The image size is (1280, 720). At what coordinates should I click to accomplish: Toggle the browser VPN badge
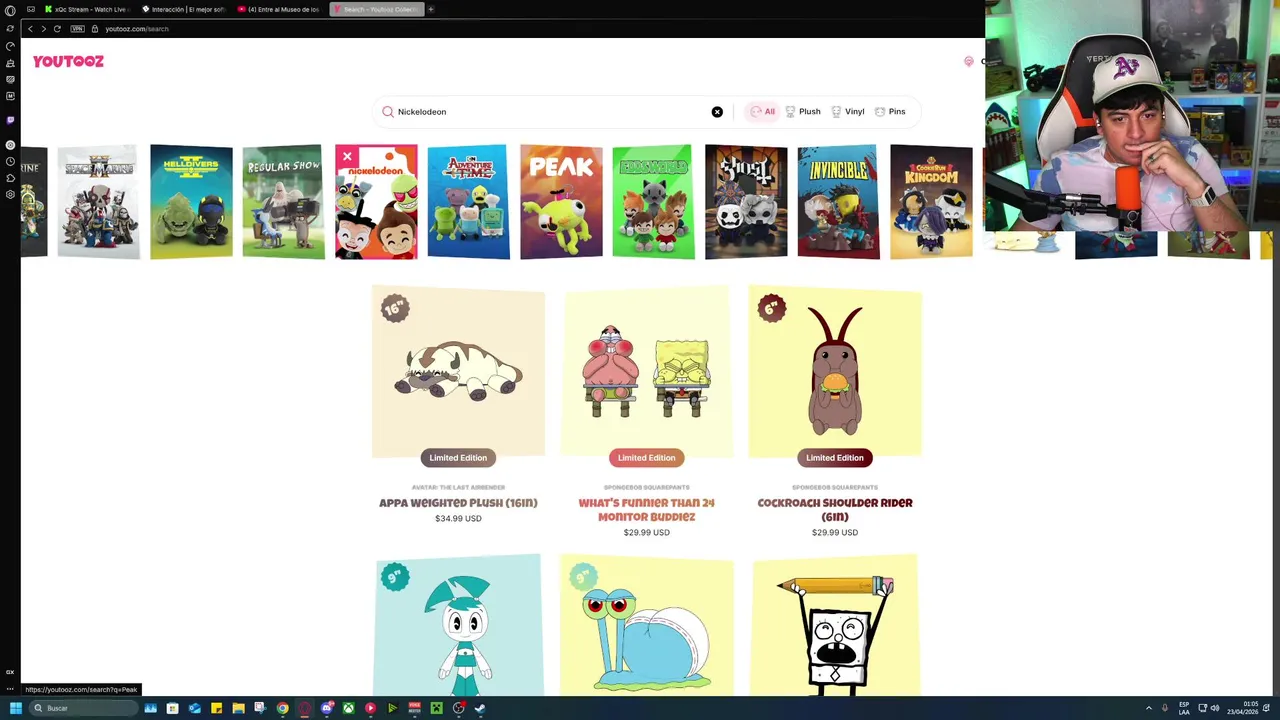tap(77, 29)
